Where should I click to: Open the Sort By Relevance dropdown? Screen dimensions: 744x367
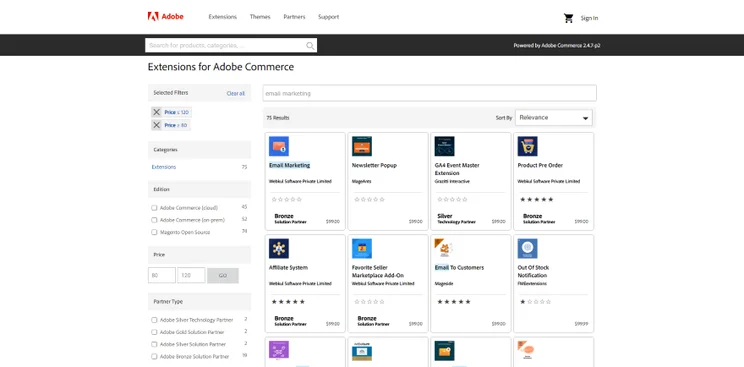click(x=554, y=118)
